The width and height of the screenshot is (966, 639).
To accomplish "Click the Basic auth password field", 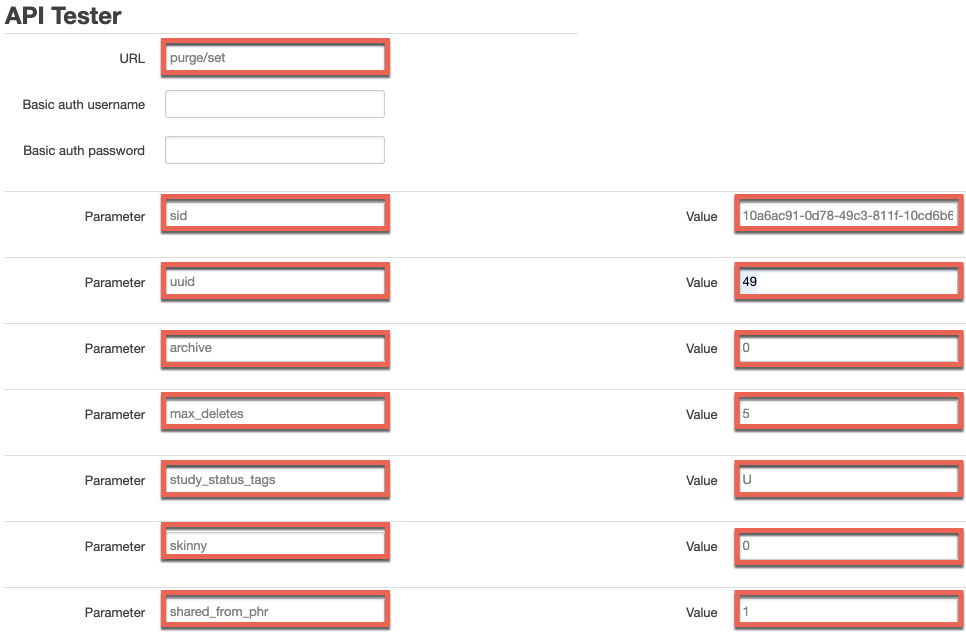I will point(275,150).
